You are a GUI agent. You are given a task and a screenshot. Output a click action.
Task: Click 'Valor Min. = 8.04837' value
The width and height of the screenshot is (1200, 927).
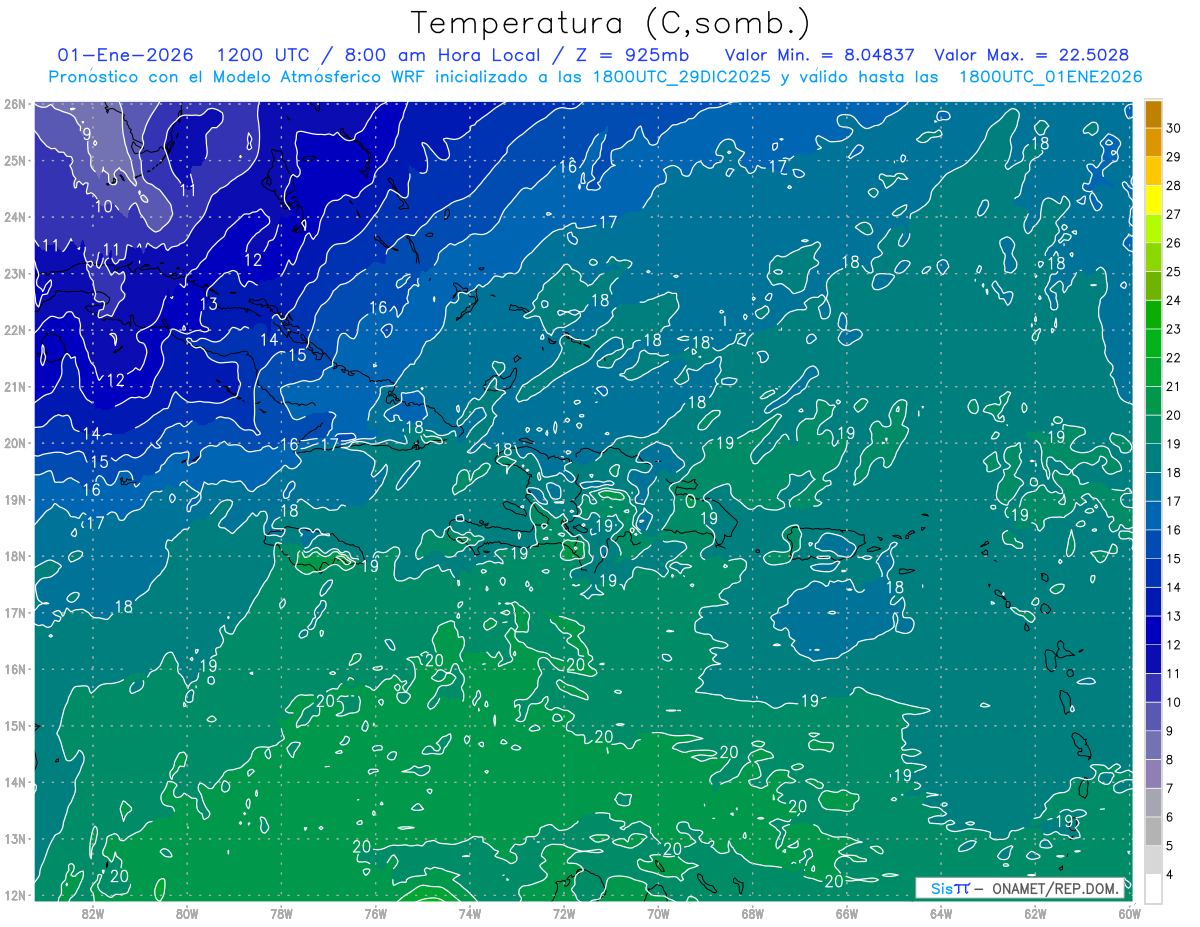[x=820, y=55]
